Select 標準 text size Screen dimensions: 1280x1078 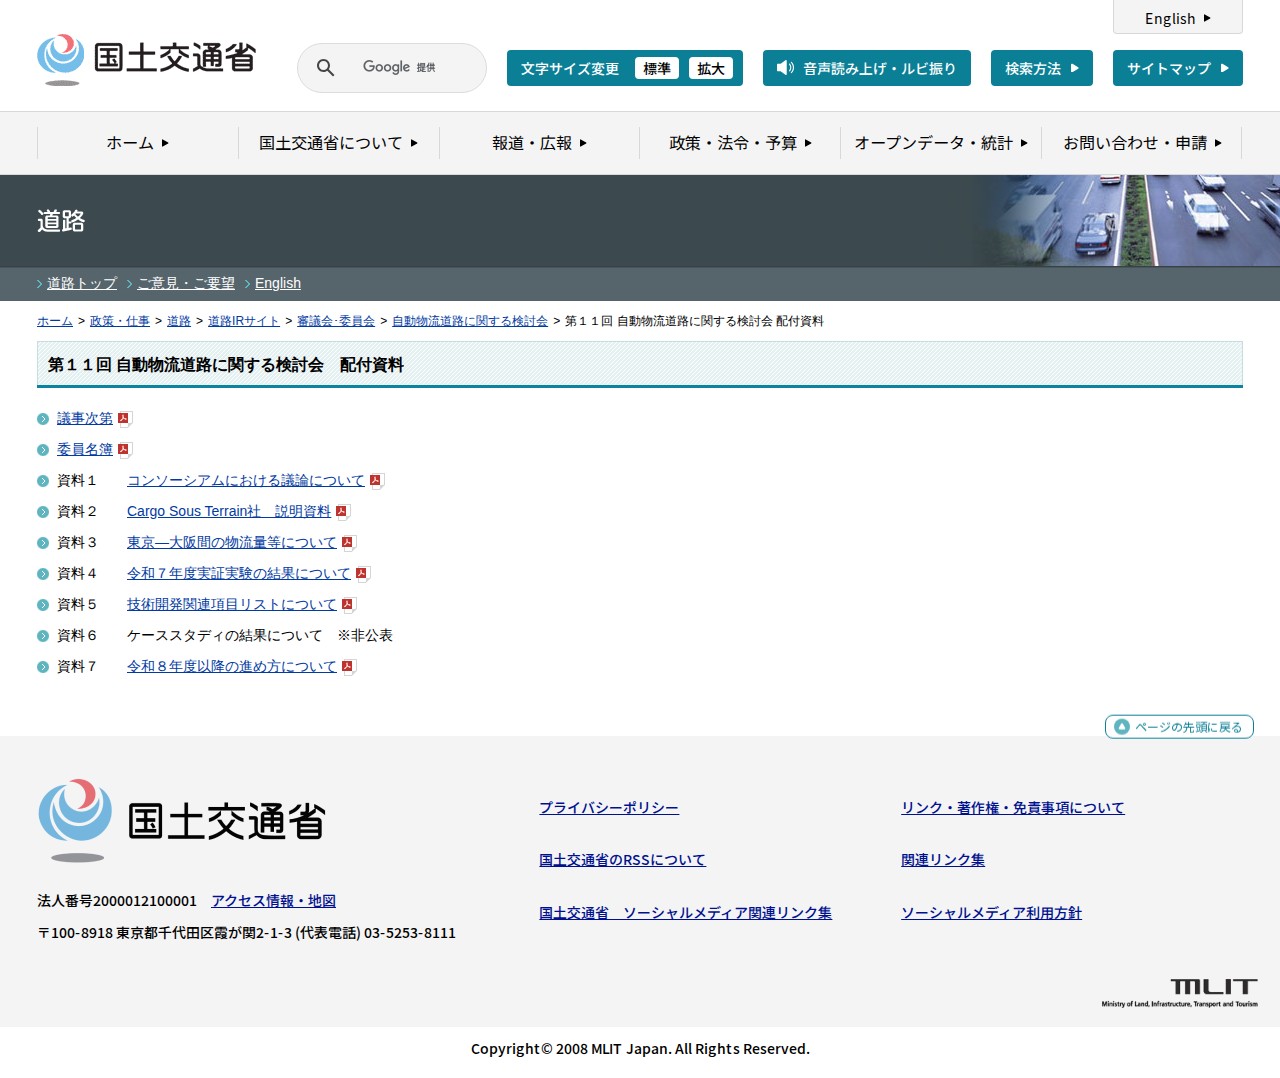pyautogui.click(x=657, y=68)
